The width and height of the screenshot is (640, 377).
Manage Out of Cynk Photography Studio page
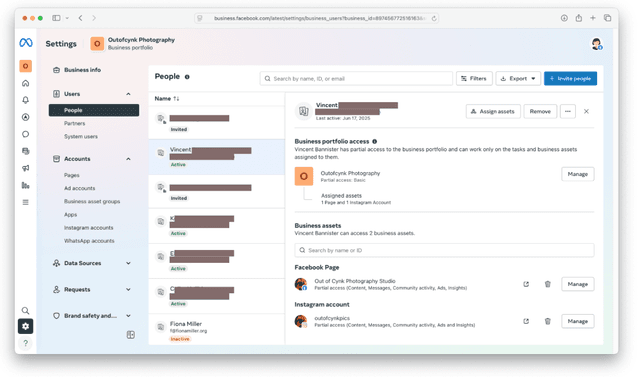[578, 284]
